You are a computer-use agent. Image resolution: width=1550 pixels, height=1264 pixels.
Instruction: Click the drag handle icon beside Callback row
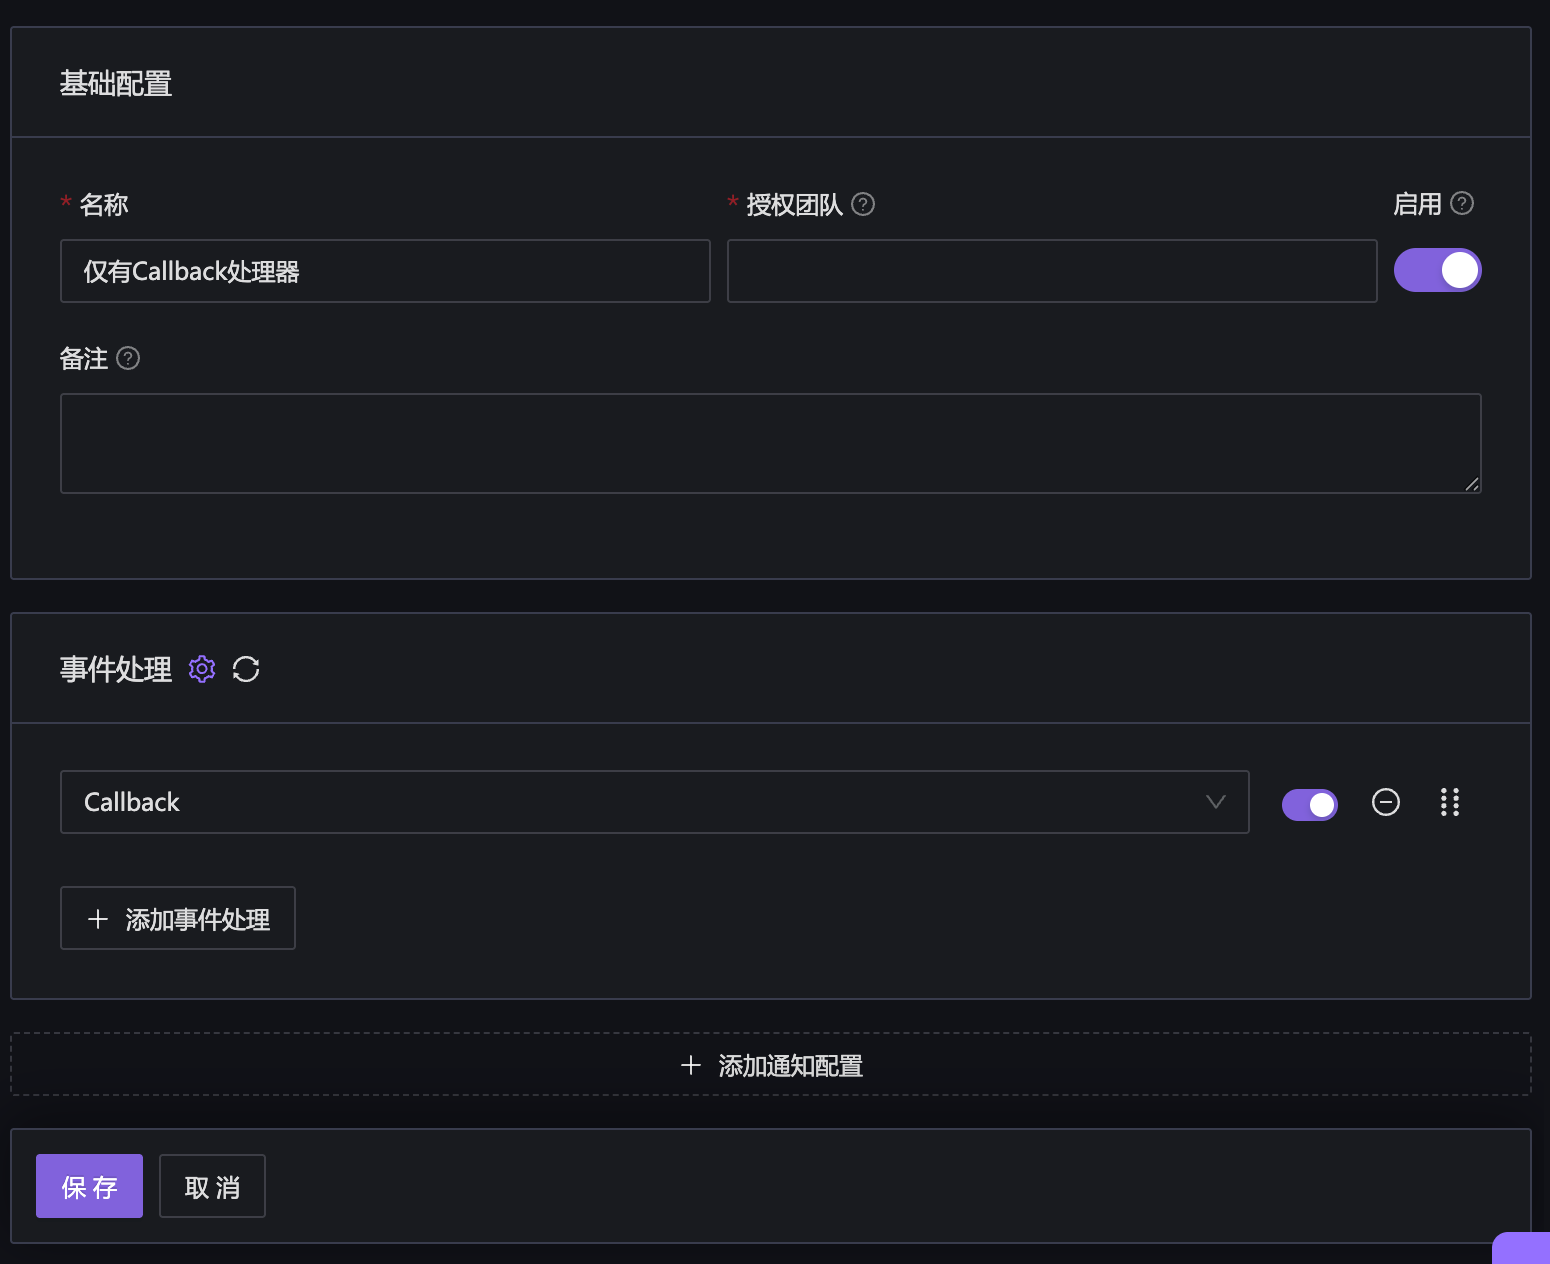pyautogui.click(x=1450, y=802)
